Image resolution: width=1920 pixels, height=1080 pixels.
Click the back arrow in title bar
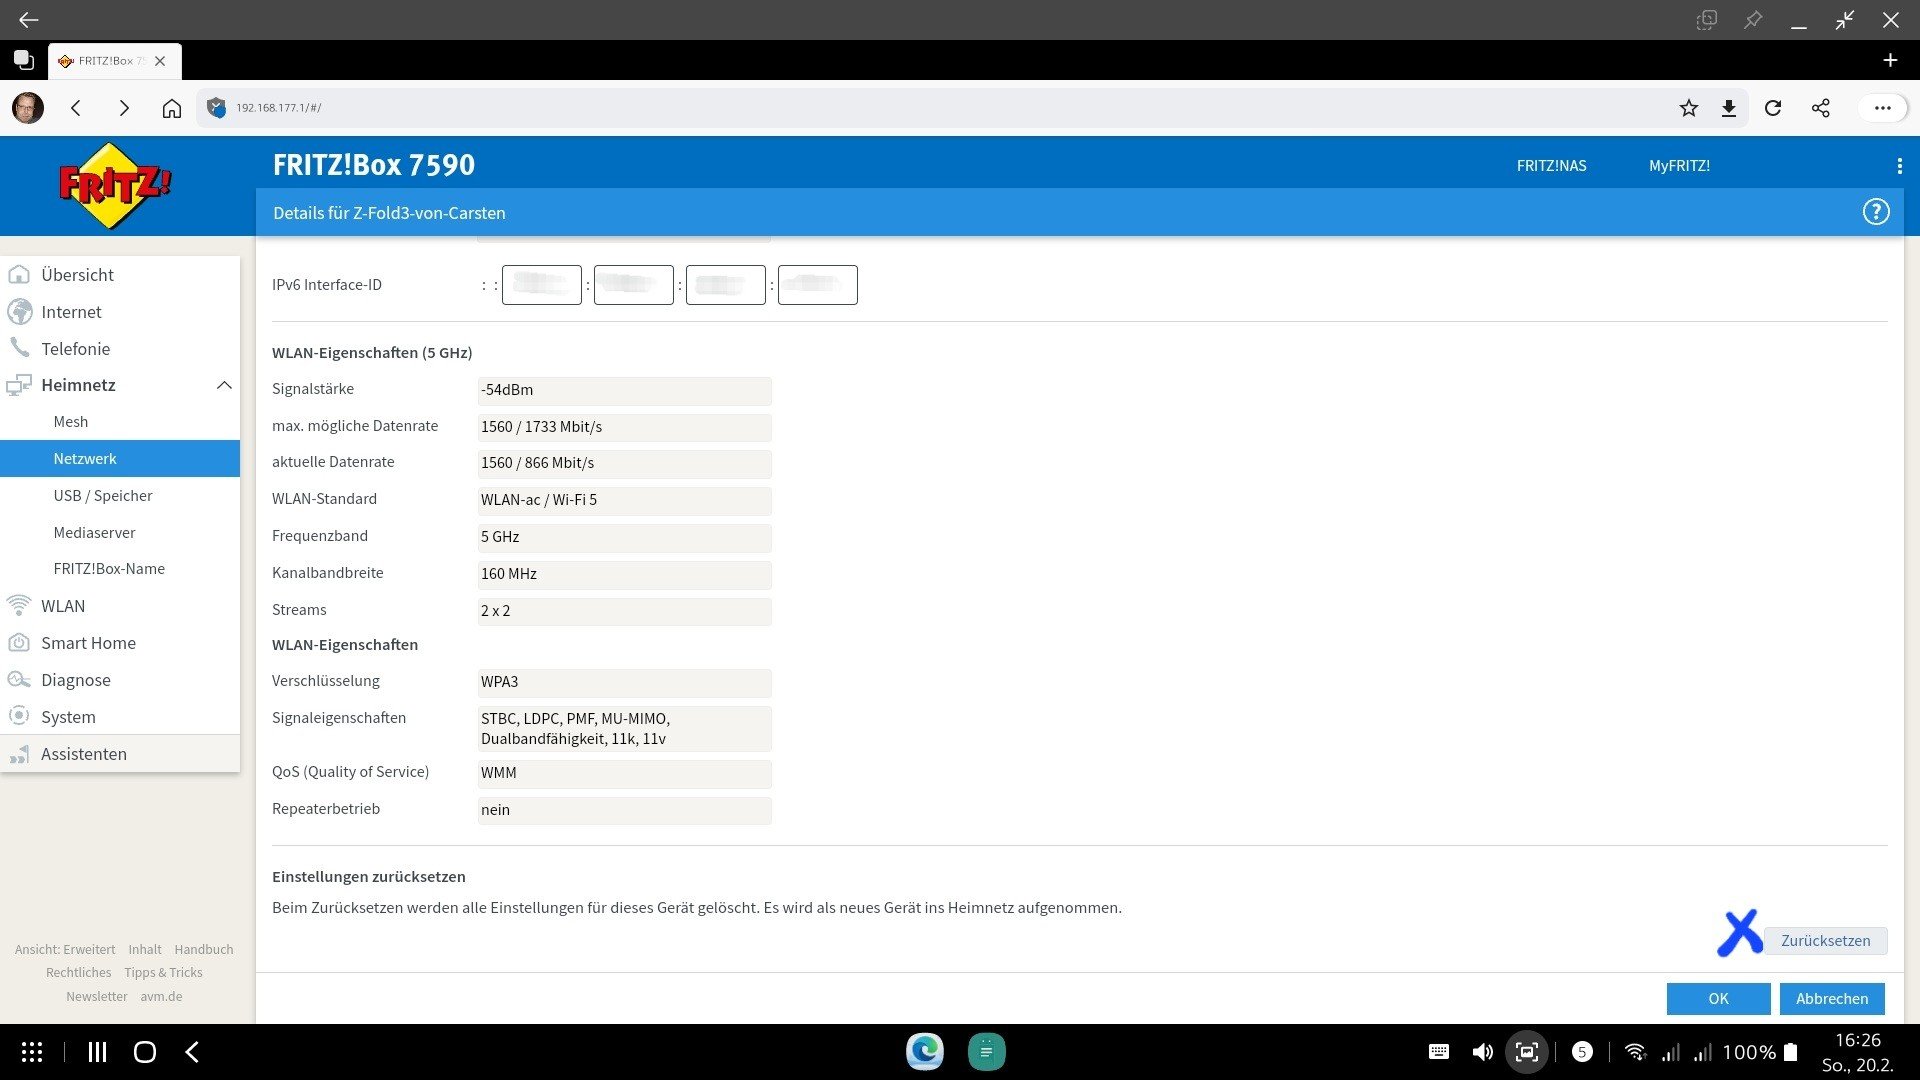click(28, 20)
